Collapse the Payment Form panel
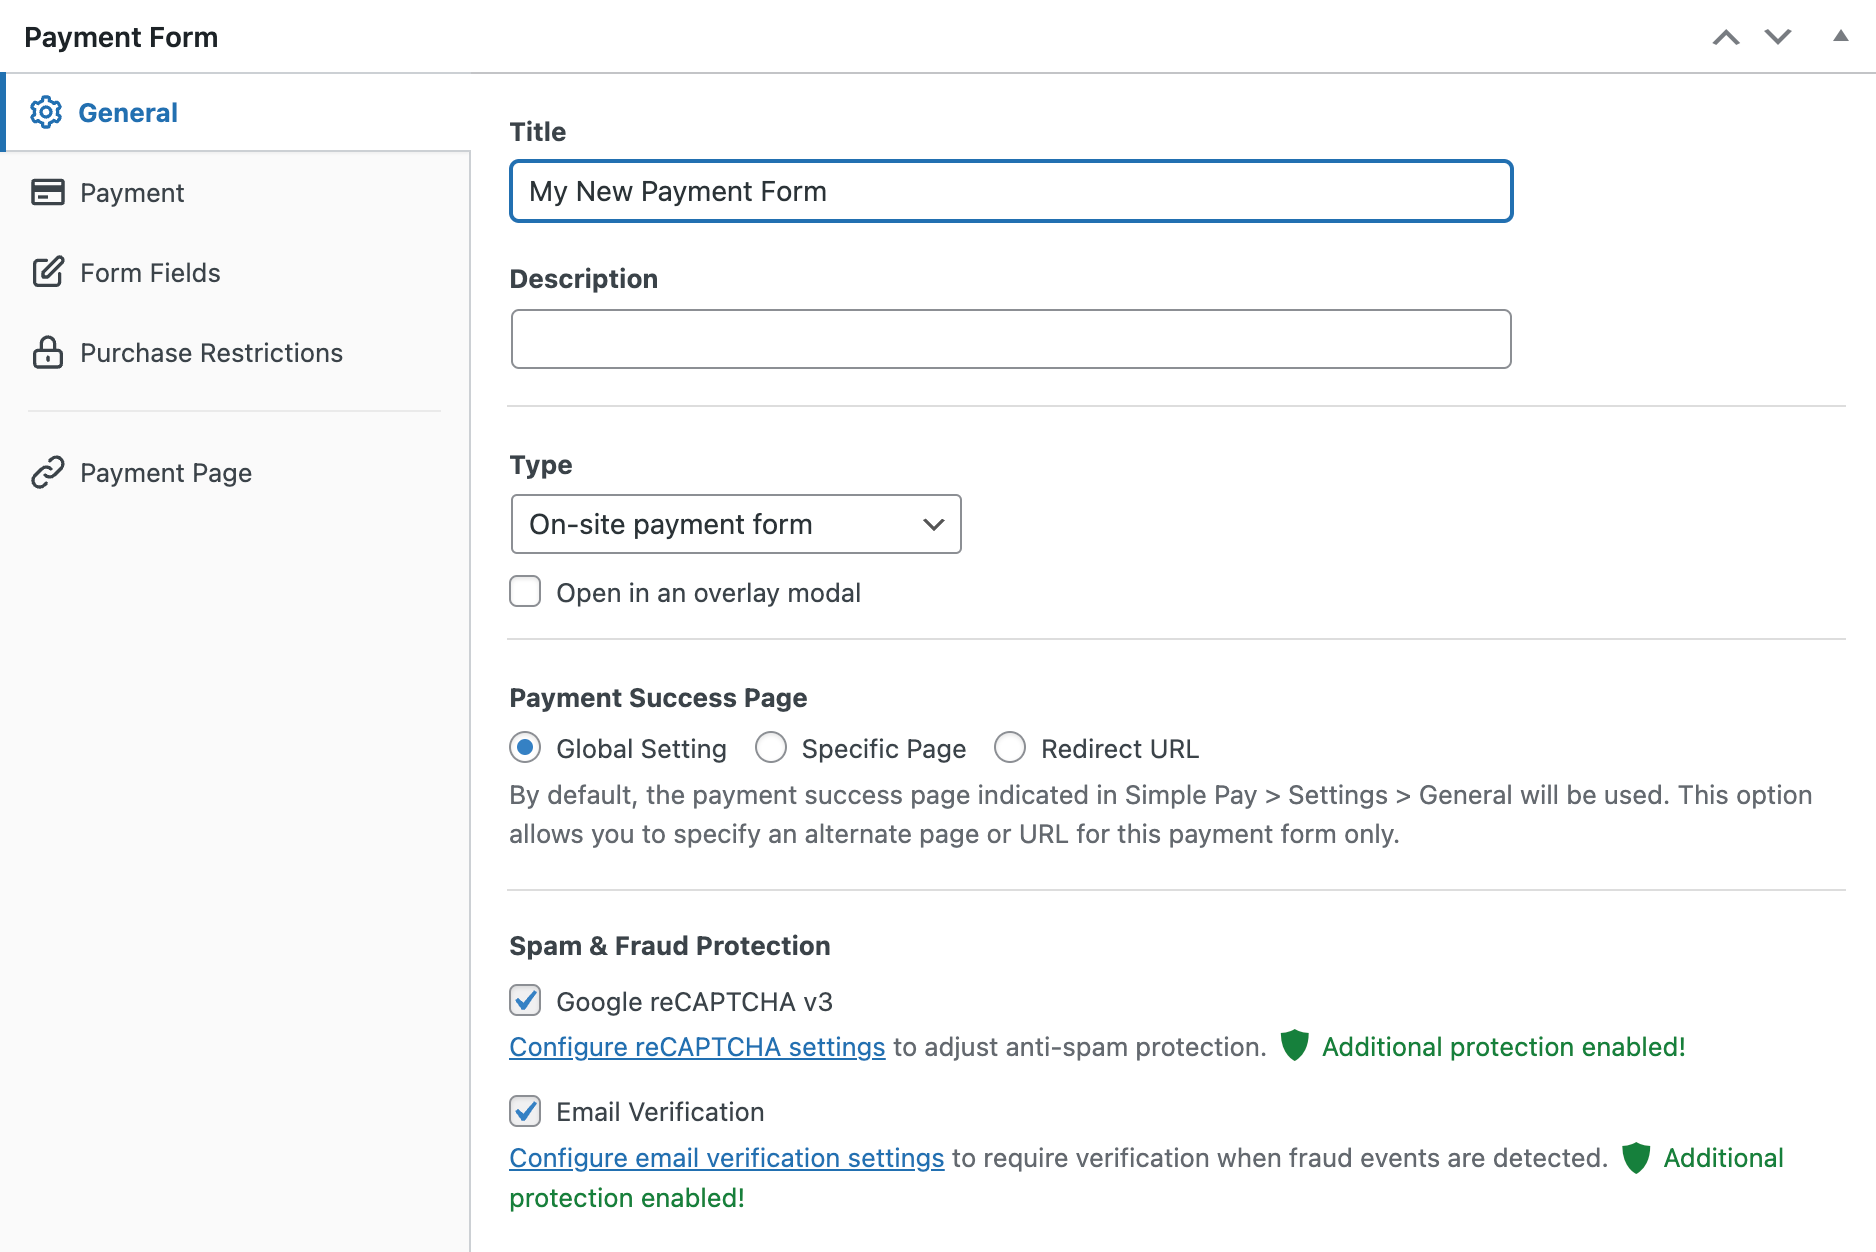The width and height of the screenshot is (1876, 1252). pos(1840,36)
